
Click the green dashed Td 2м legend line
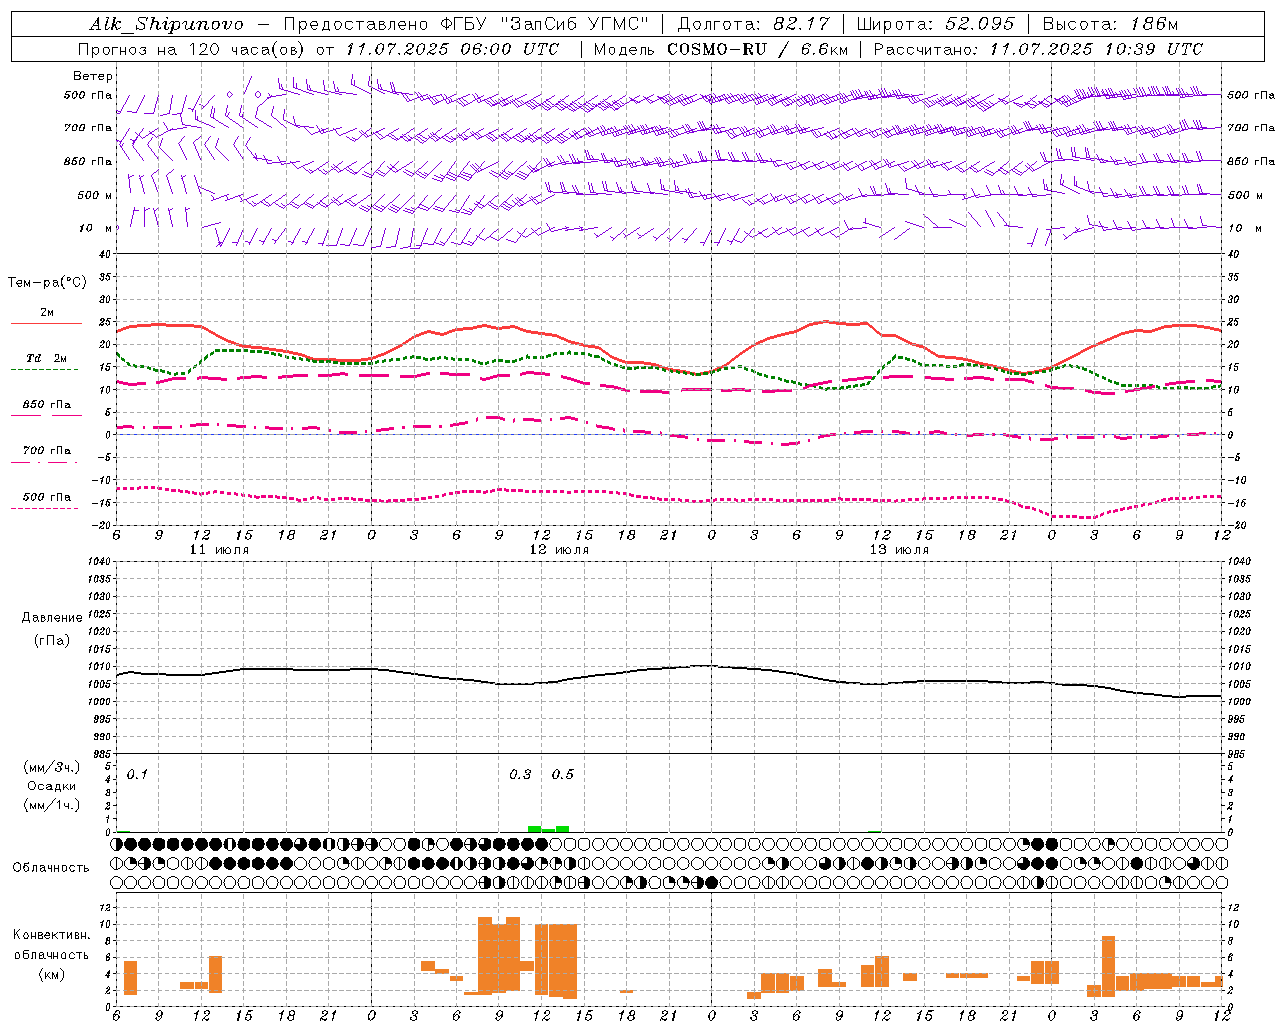click(46, 369)
